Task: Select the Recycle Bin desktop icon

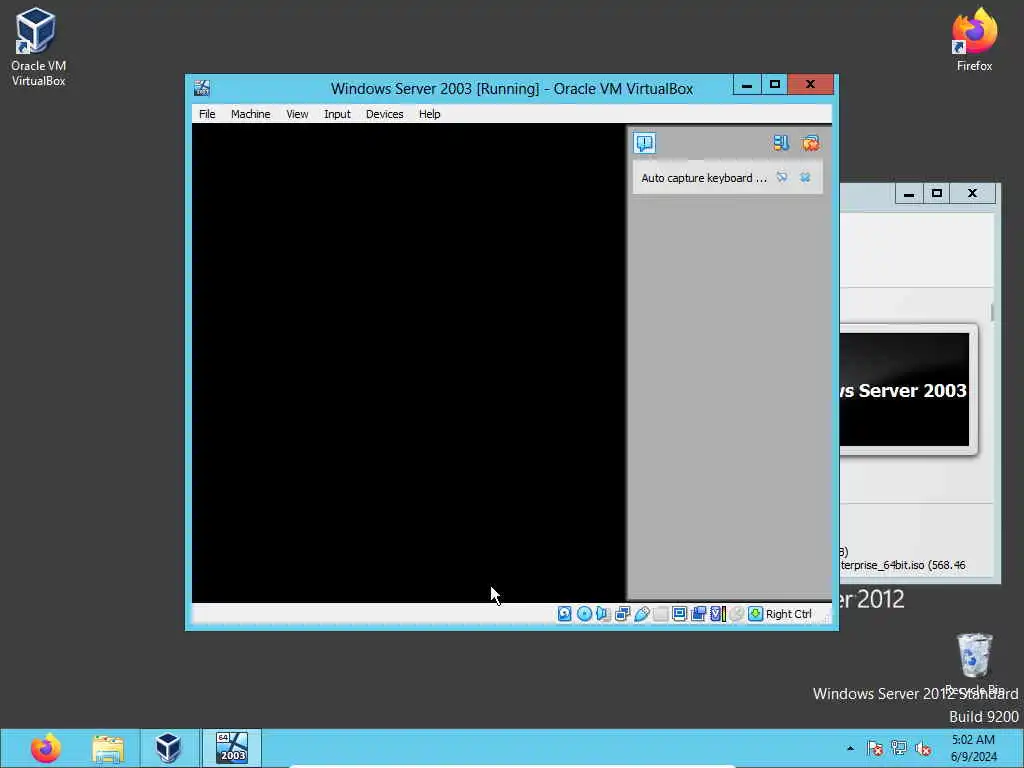Action: click(x=974, y=664)
